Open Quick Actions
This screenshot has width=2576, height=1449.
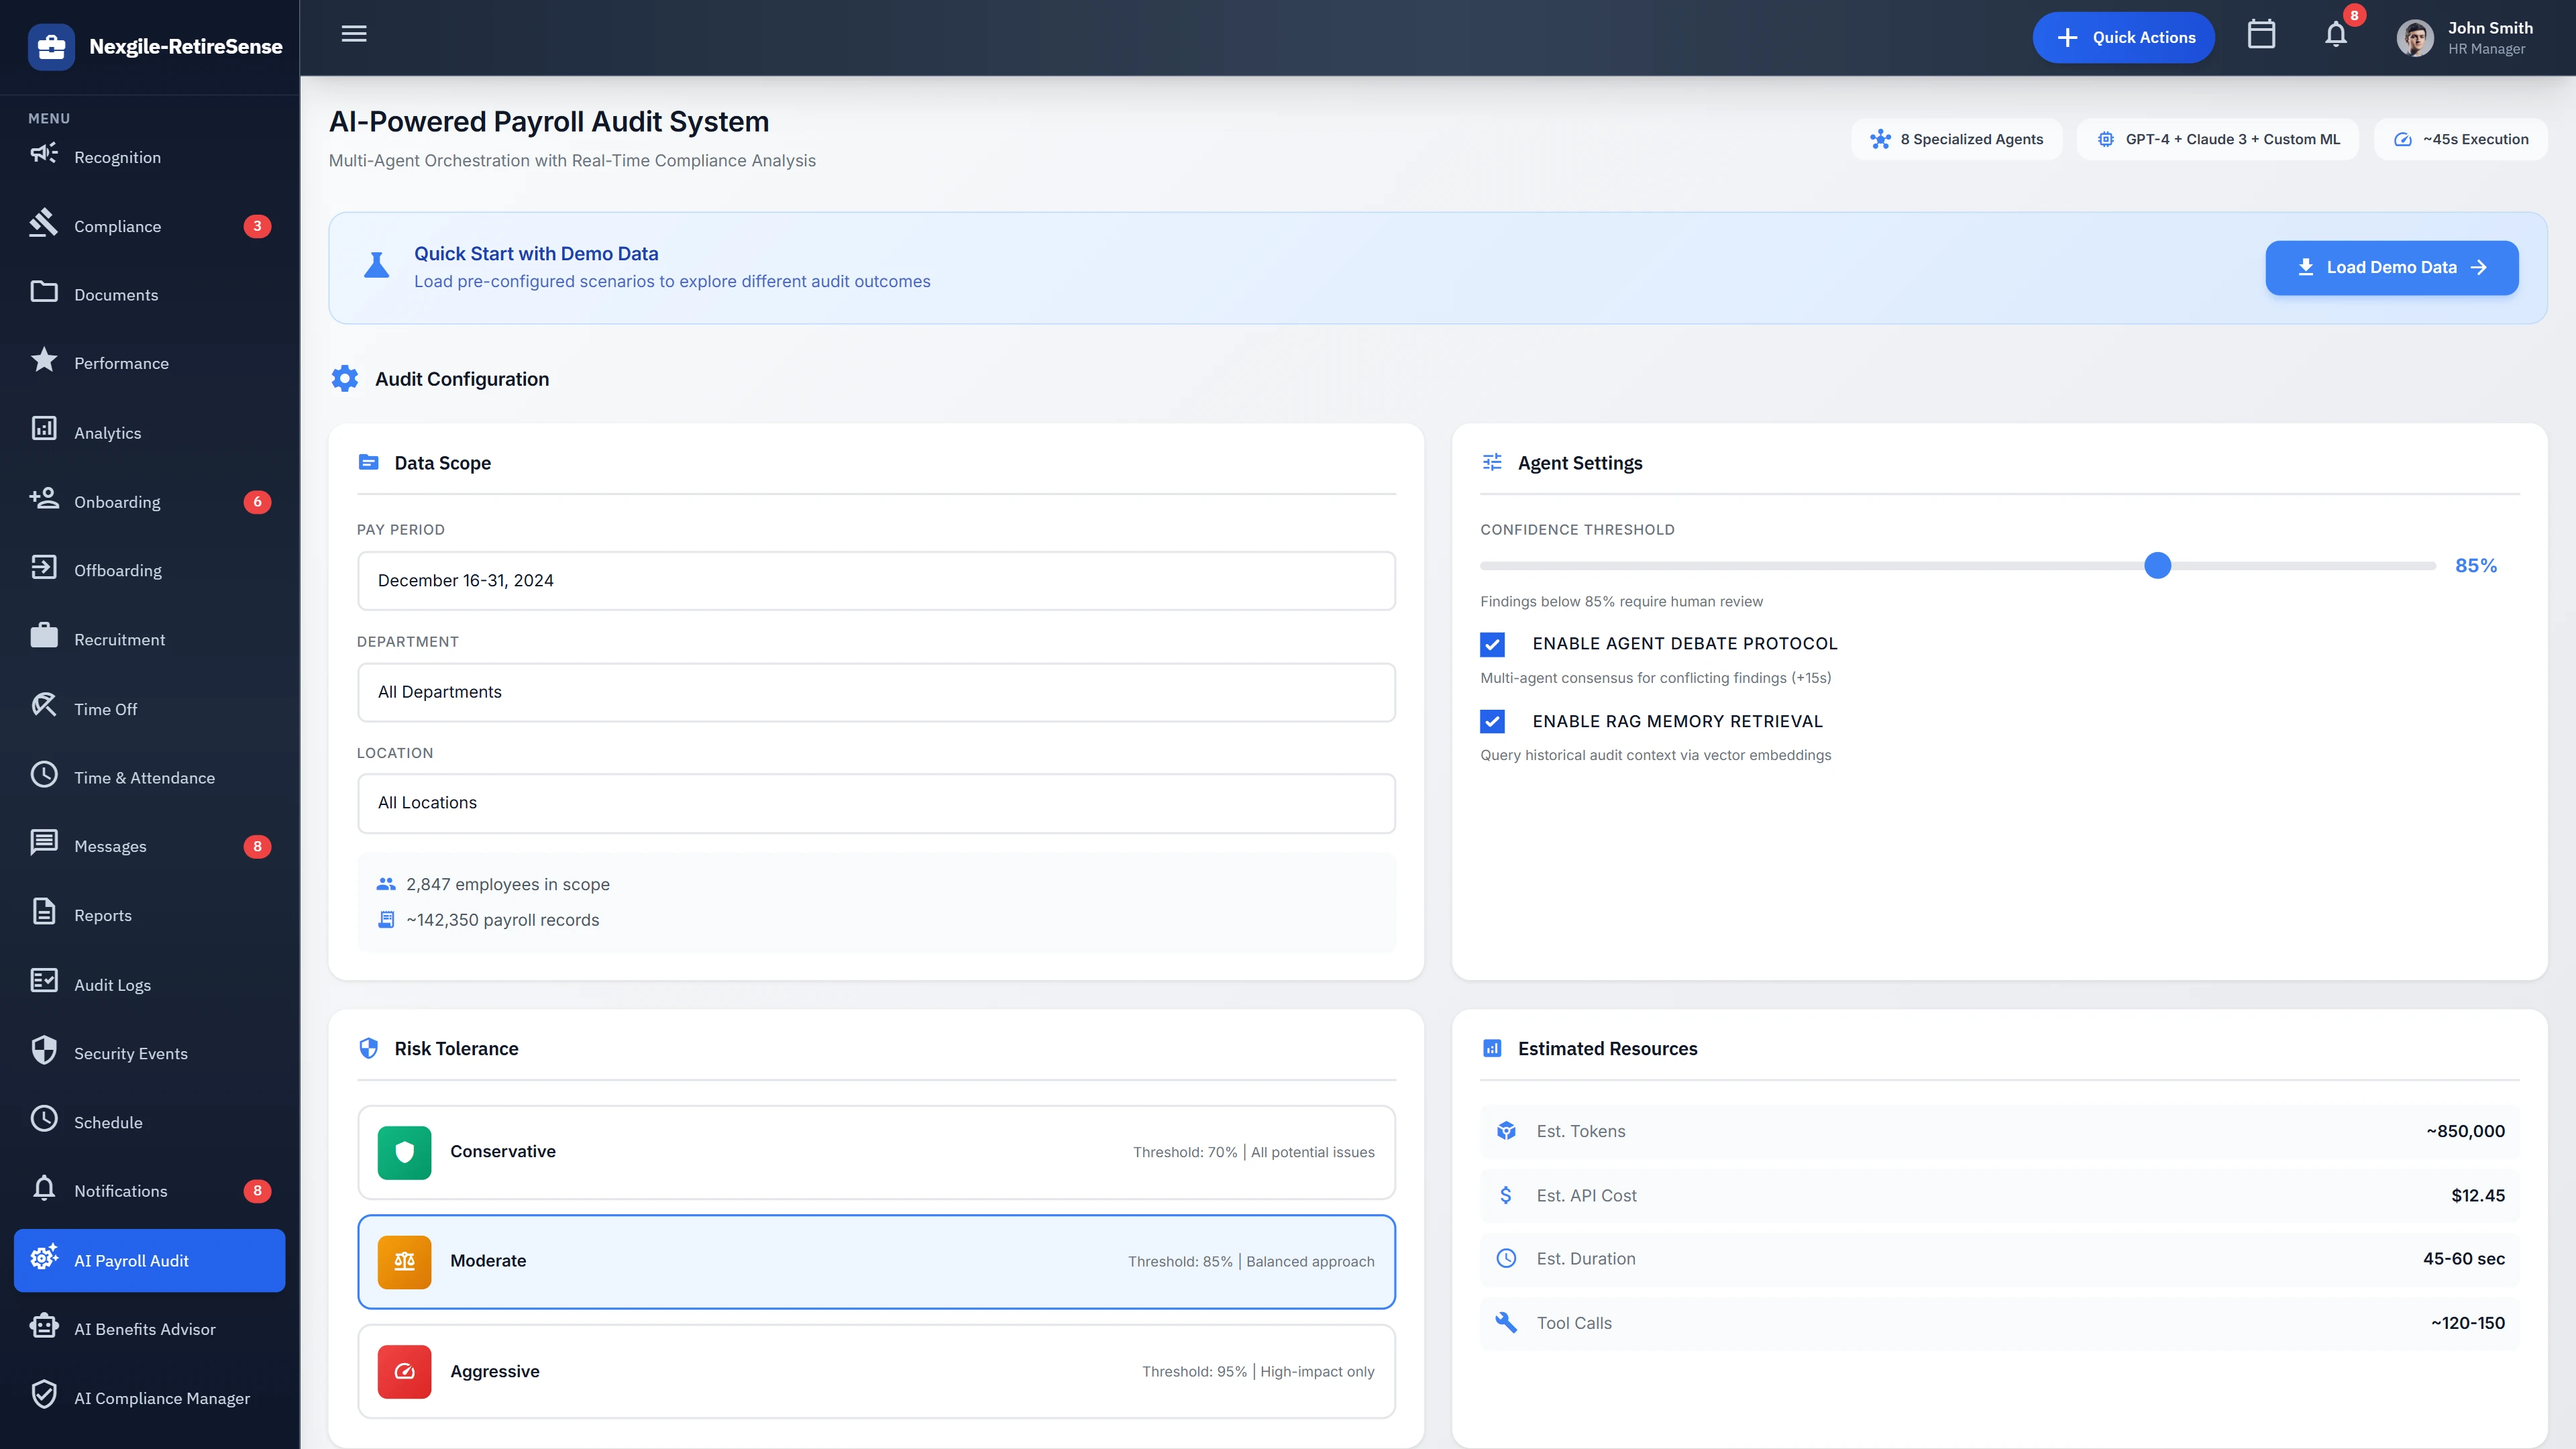[2123, 36]
